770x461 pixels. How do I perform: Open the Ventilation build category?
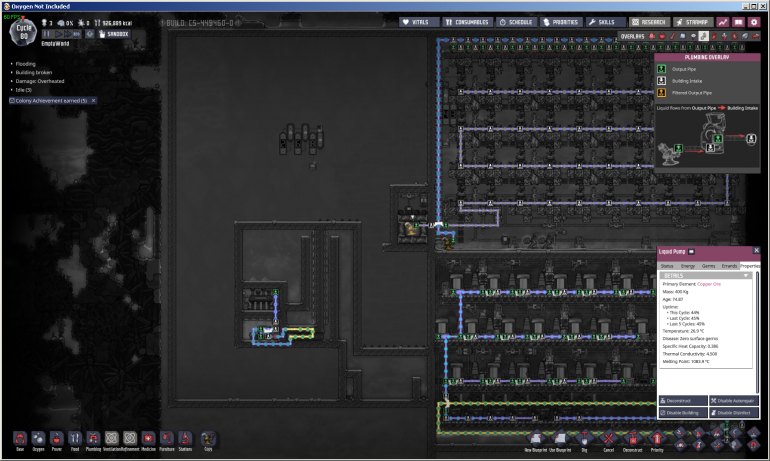pos(111,438)
